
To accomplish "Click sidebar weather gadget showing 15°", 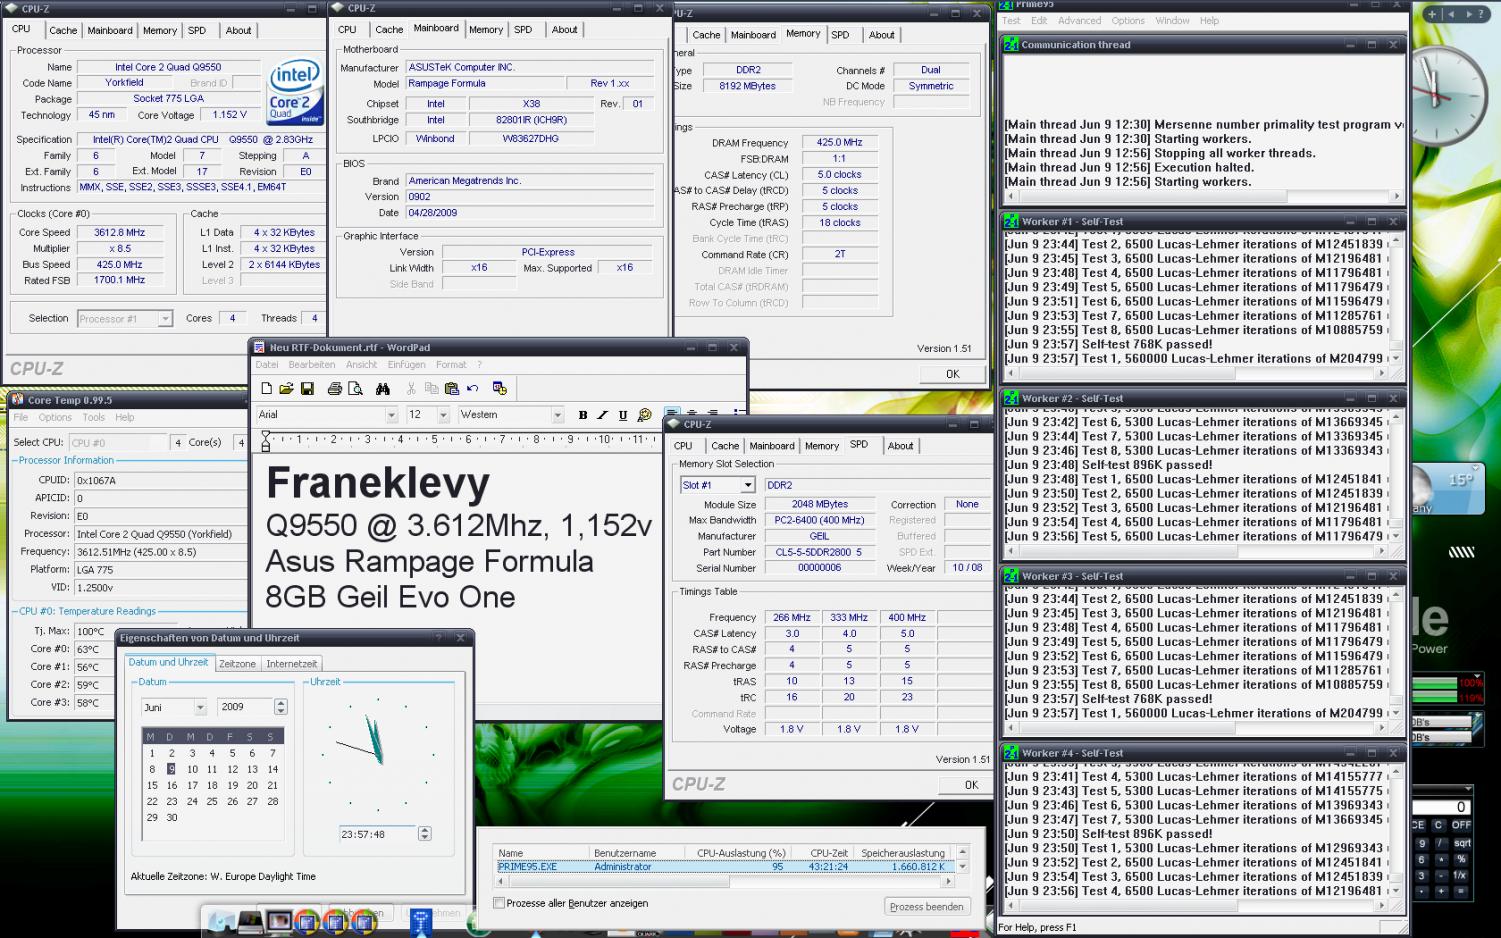I will point(1446,489).
